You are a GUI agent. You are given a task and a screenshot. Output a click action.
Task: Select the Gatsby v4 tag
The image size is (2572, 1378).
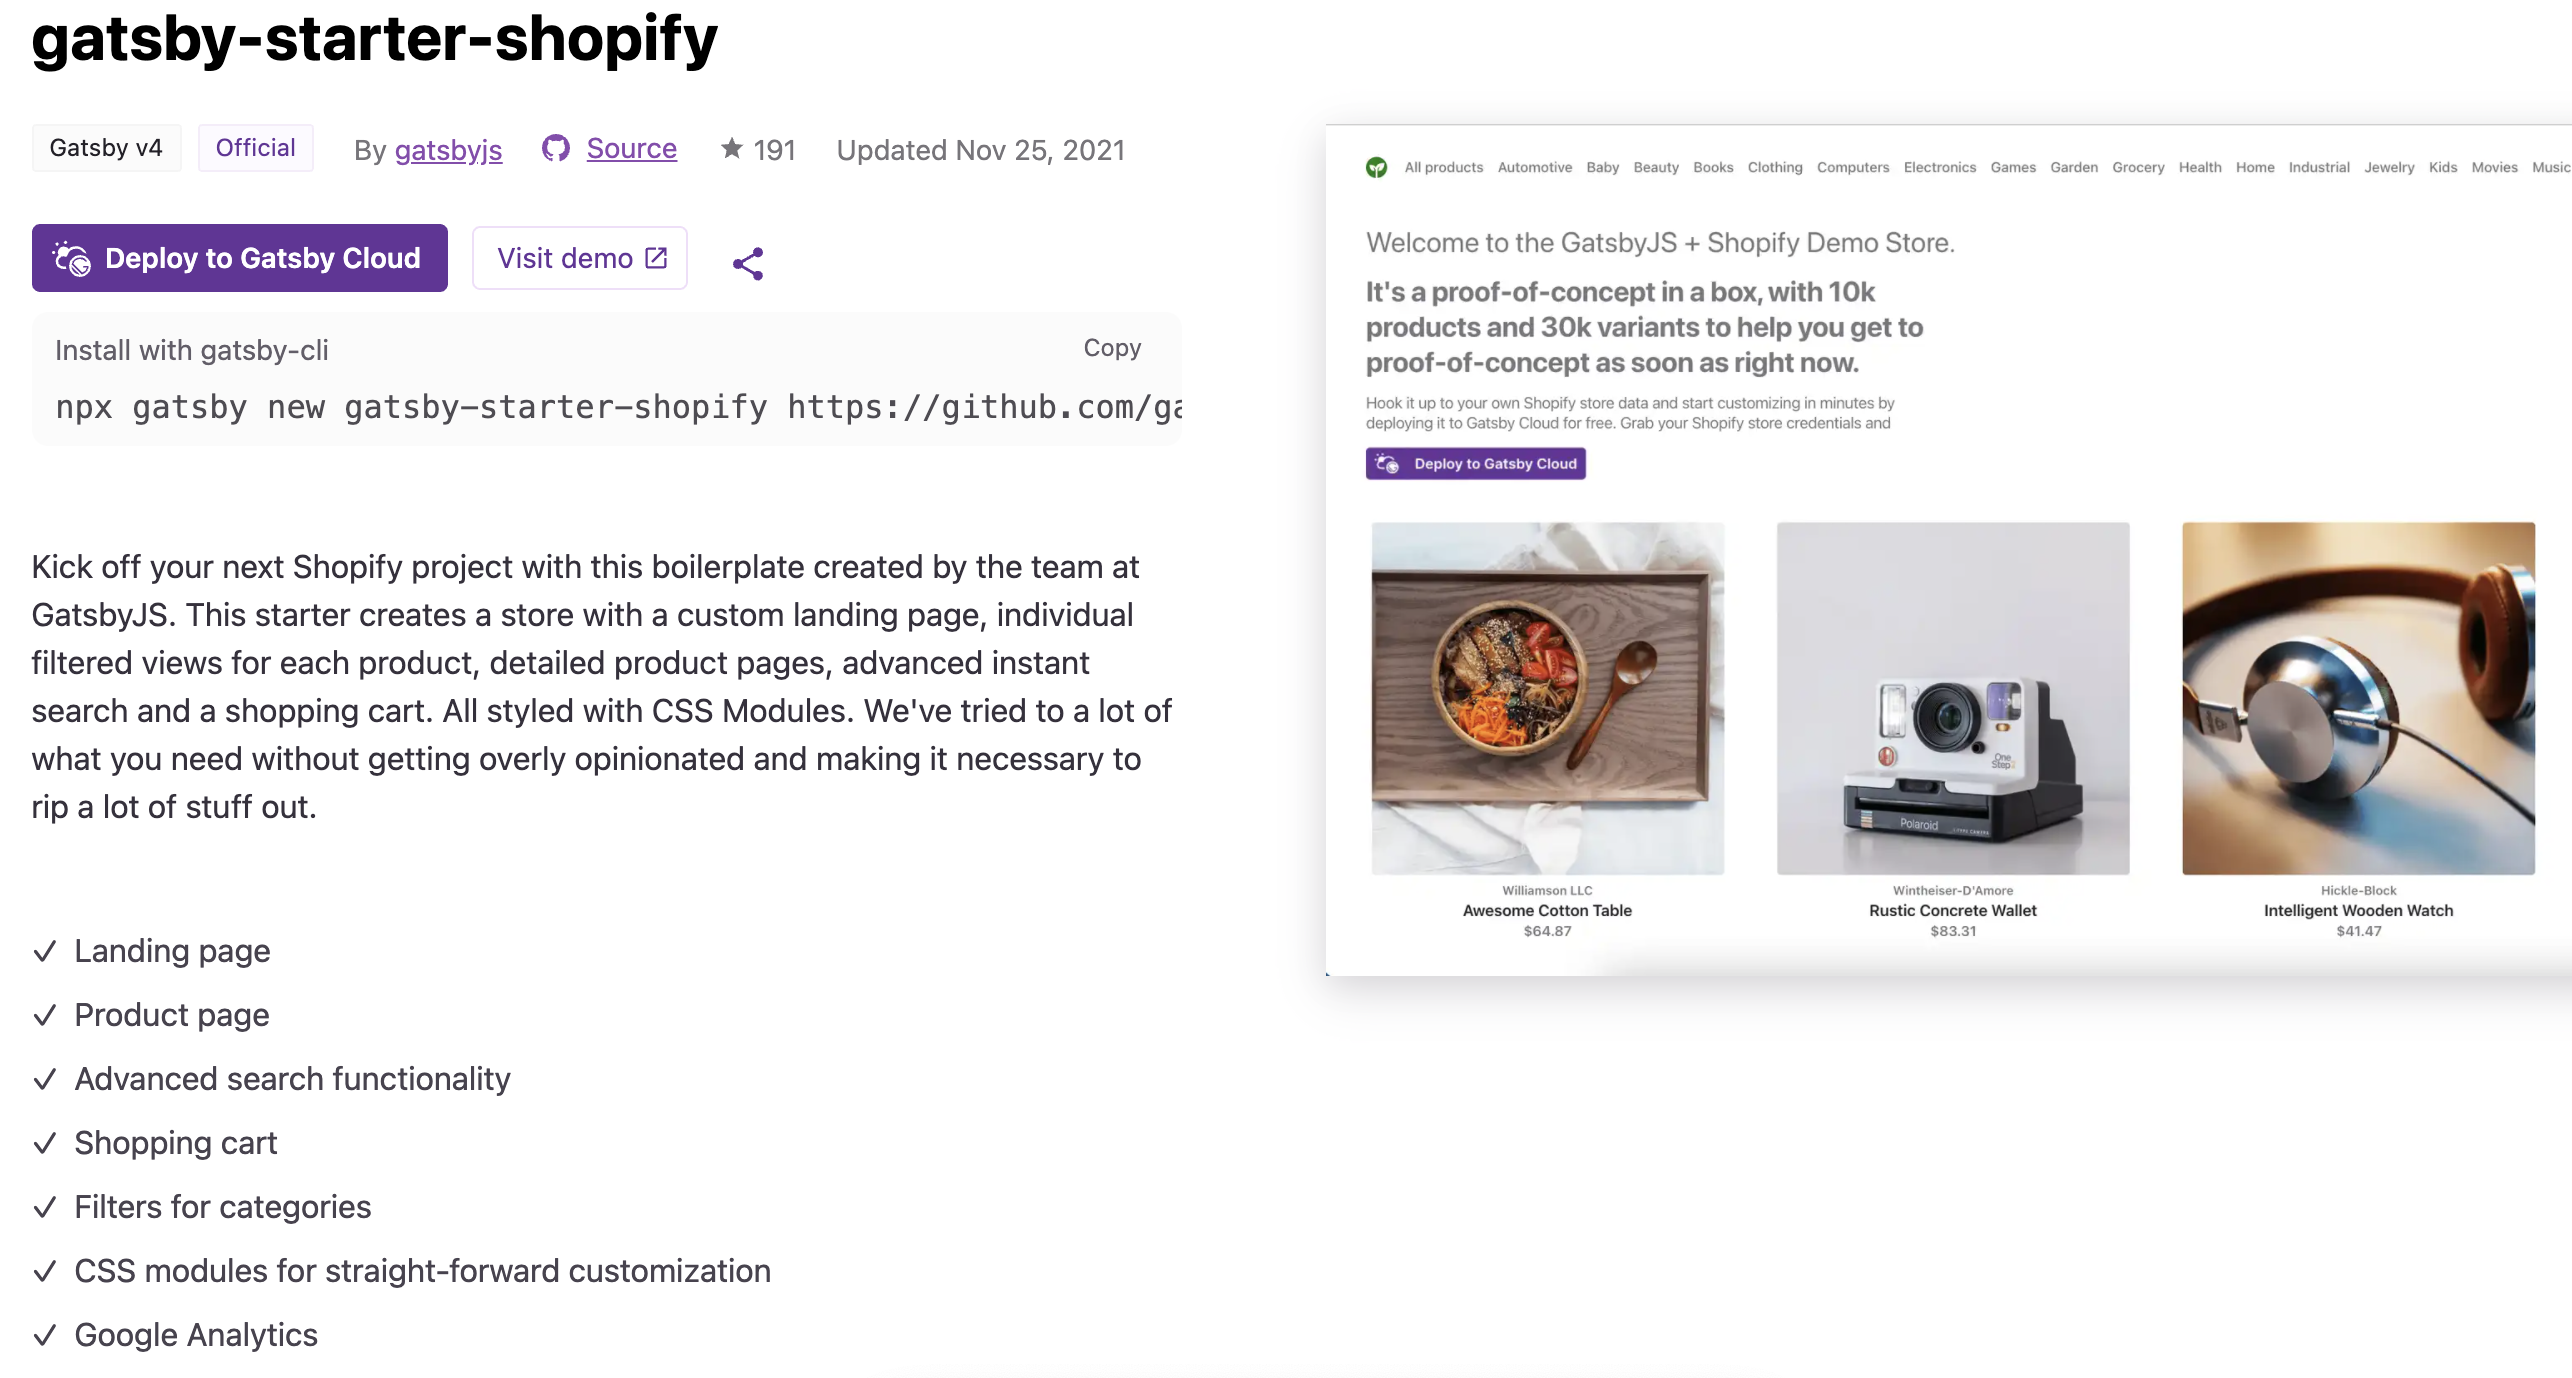pyautogui.click(x=106, y=148)
